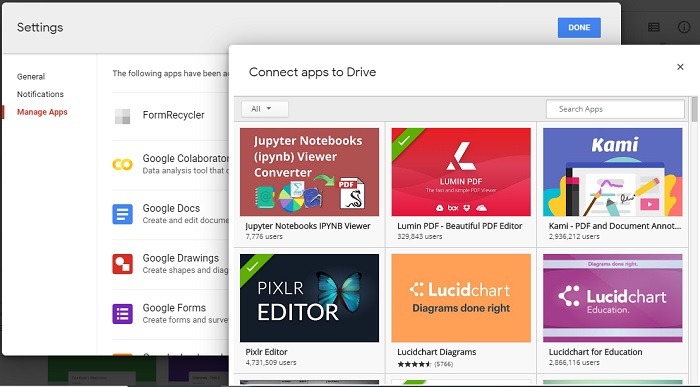Viewport: 700px width, 387px height.
Task: Open the All category filter dropdown
Action: click(265, 109)
